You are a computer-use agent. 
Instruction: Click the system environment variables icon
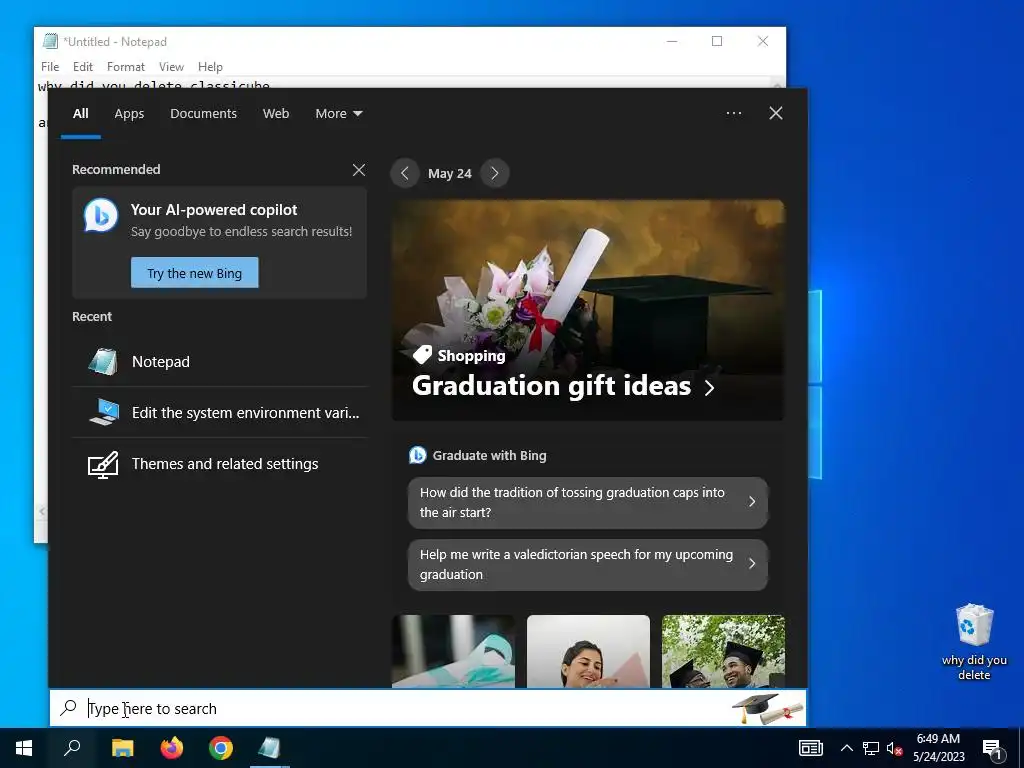click(104, 412)
